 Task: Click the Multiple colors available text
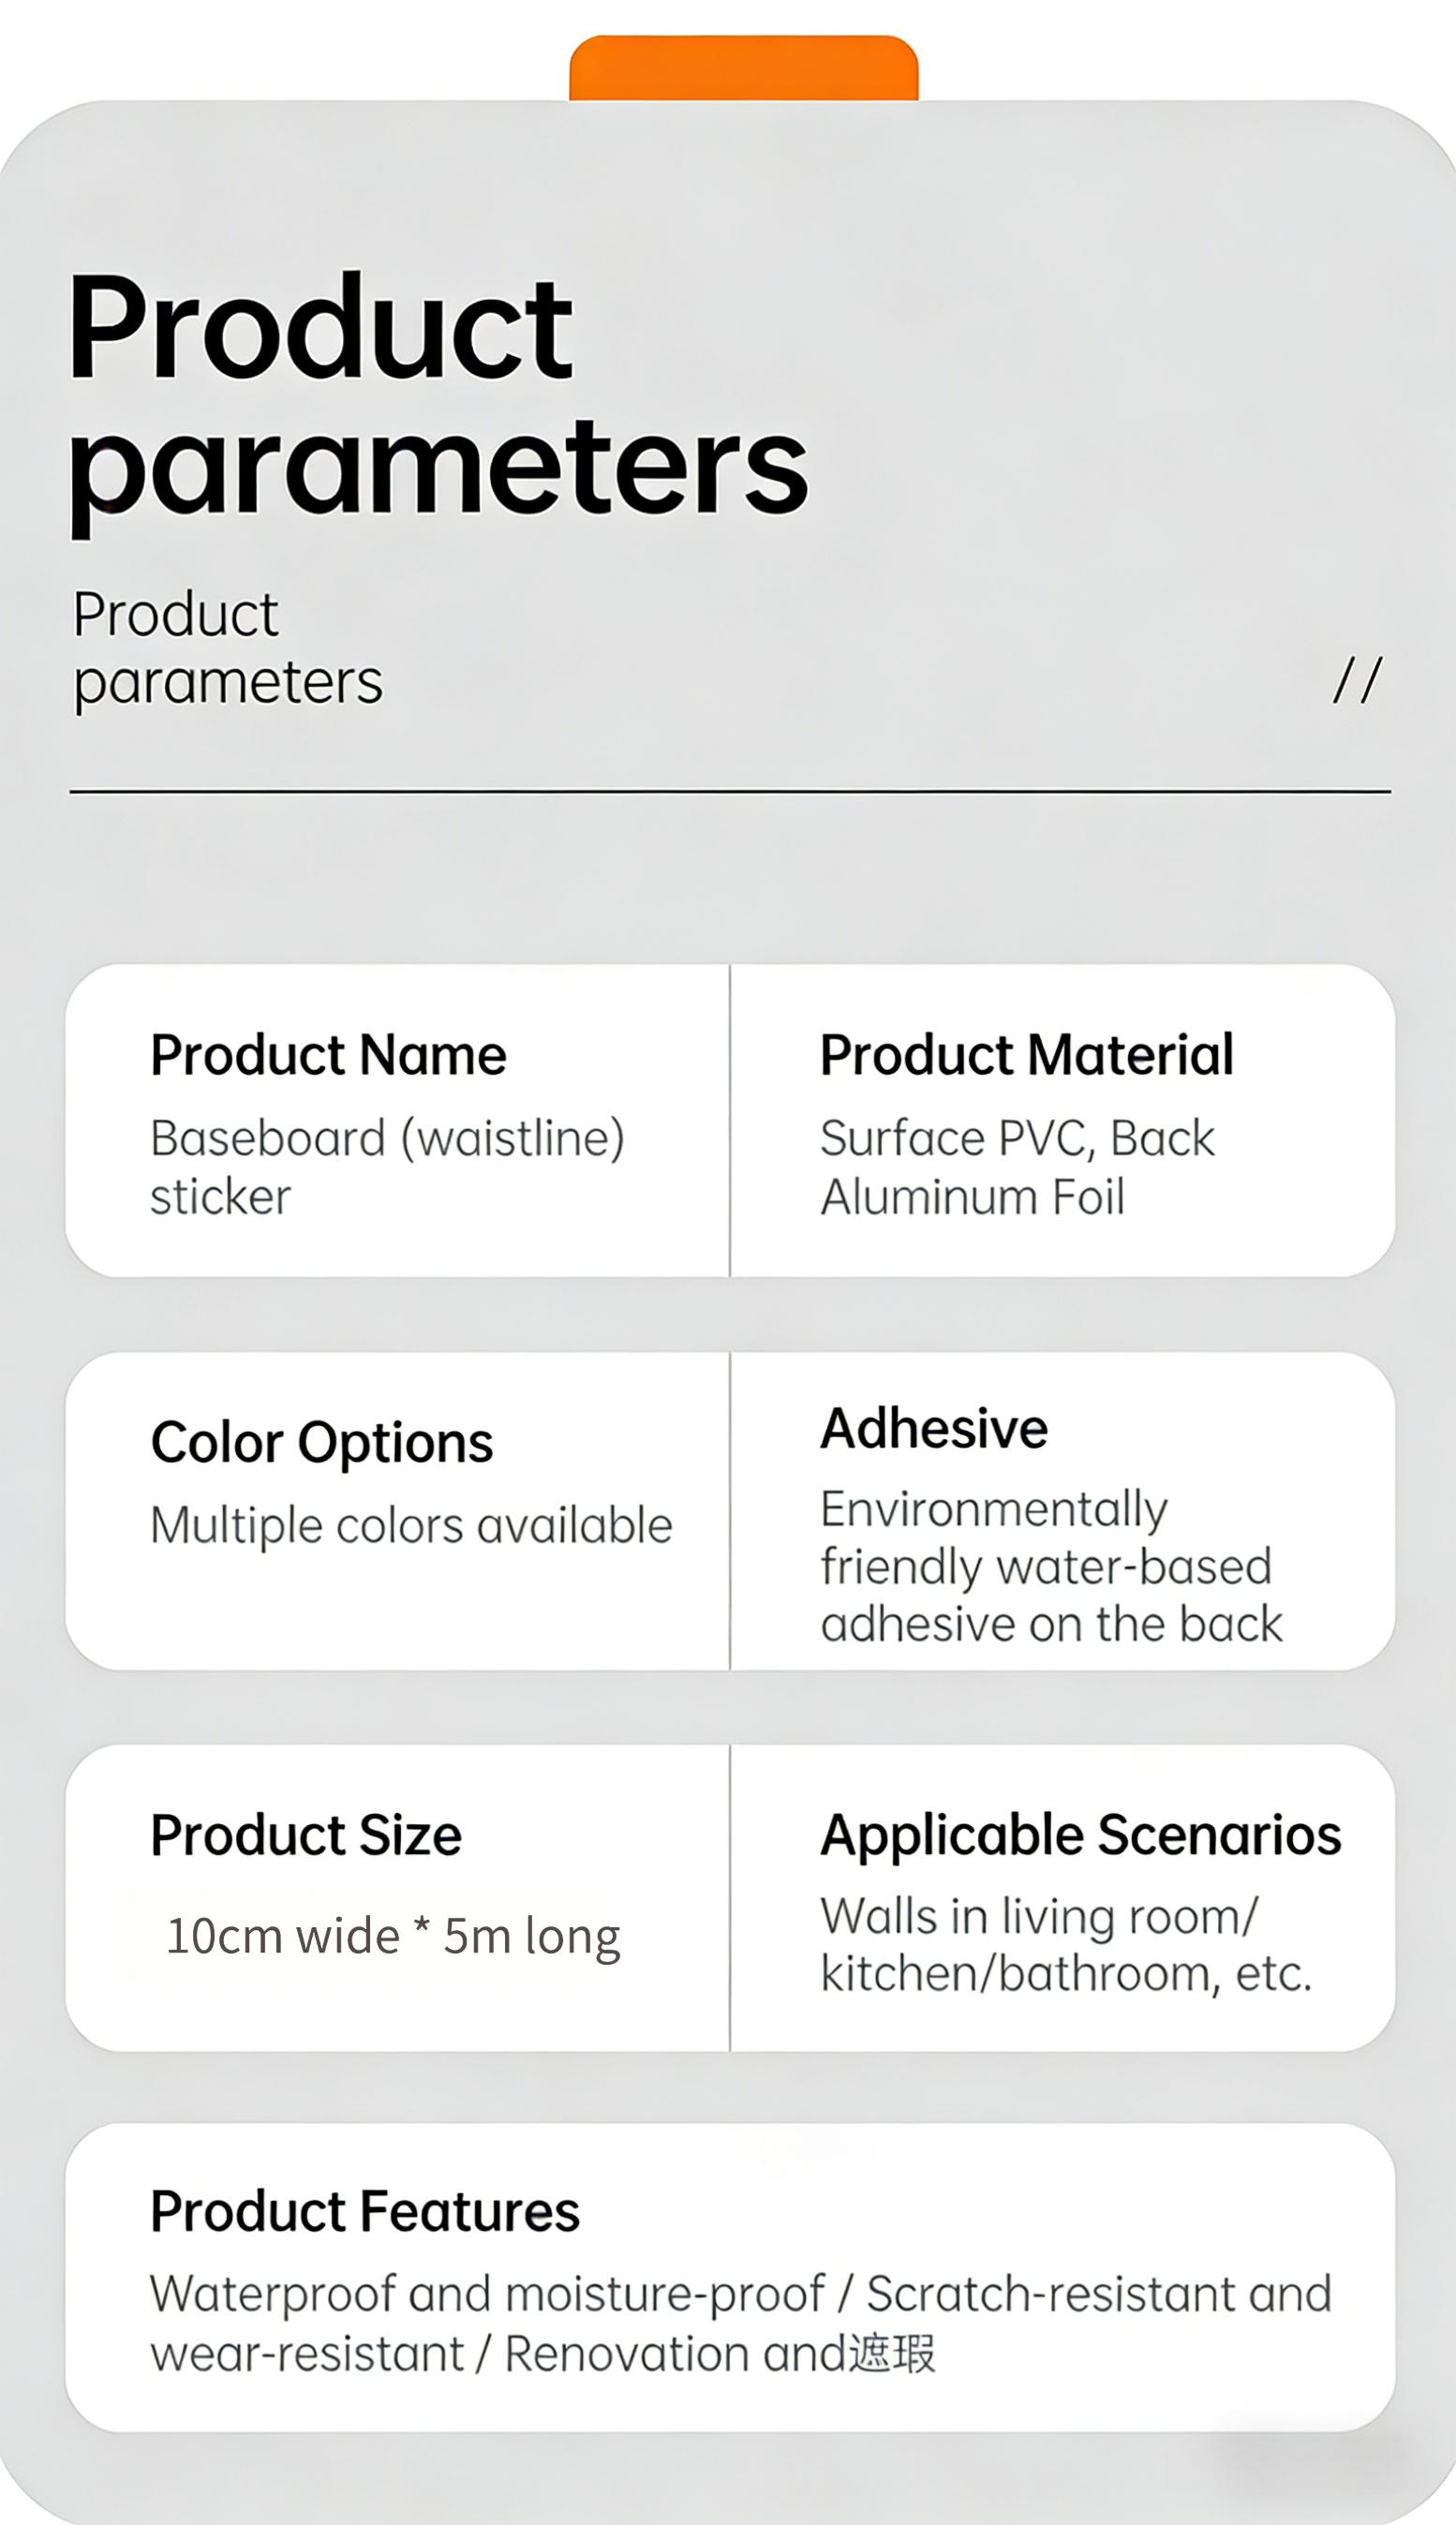tap(411, 1526)
